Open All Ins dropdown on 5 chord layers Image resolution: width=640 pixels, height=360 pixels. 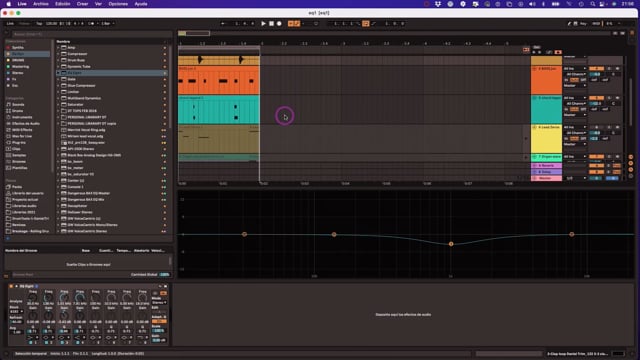click(x=575, y=98)
